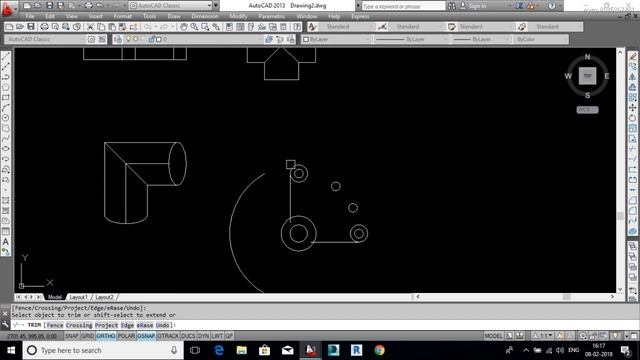The image size is (640, 360).
Task: Switch to the Layout2 tab
Action: pos(104,297)
